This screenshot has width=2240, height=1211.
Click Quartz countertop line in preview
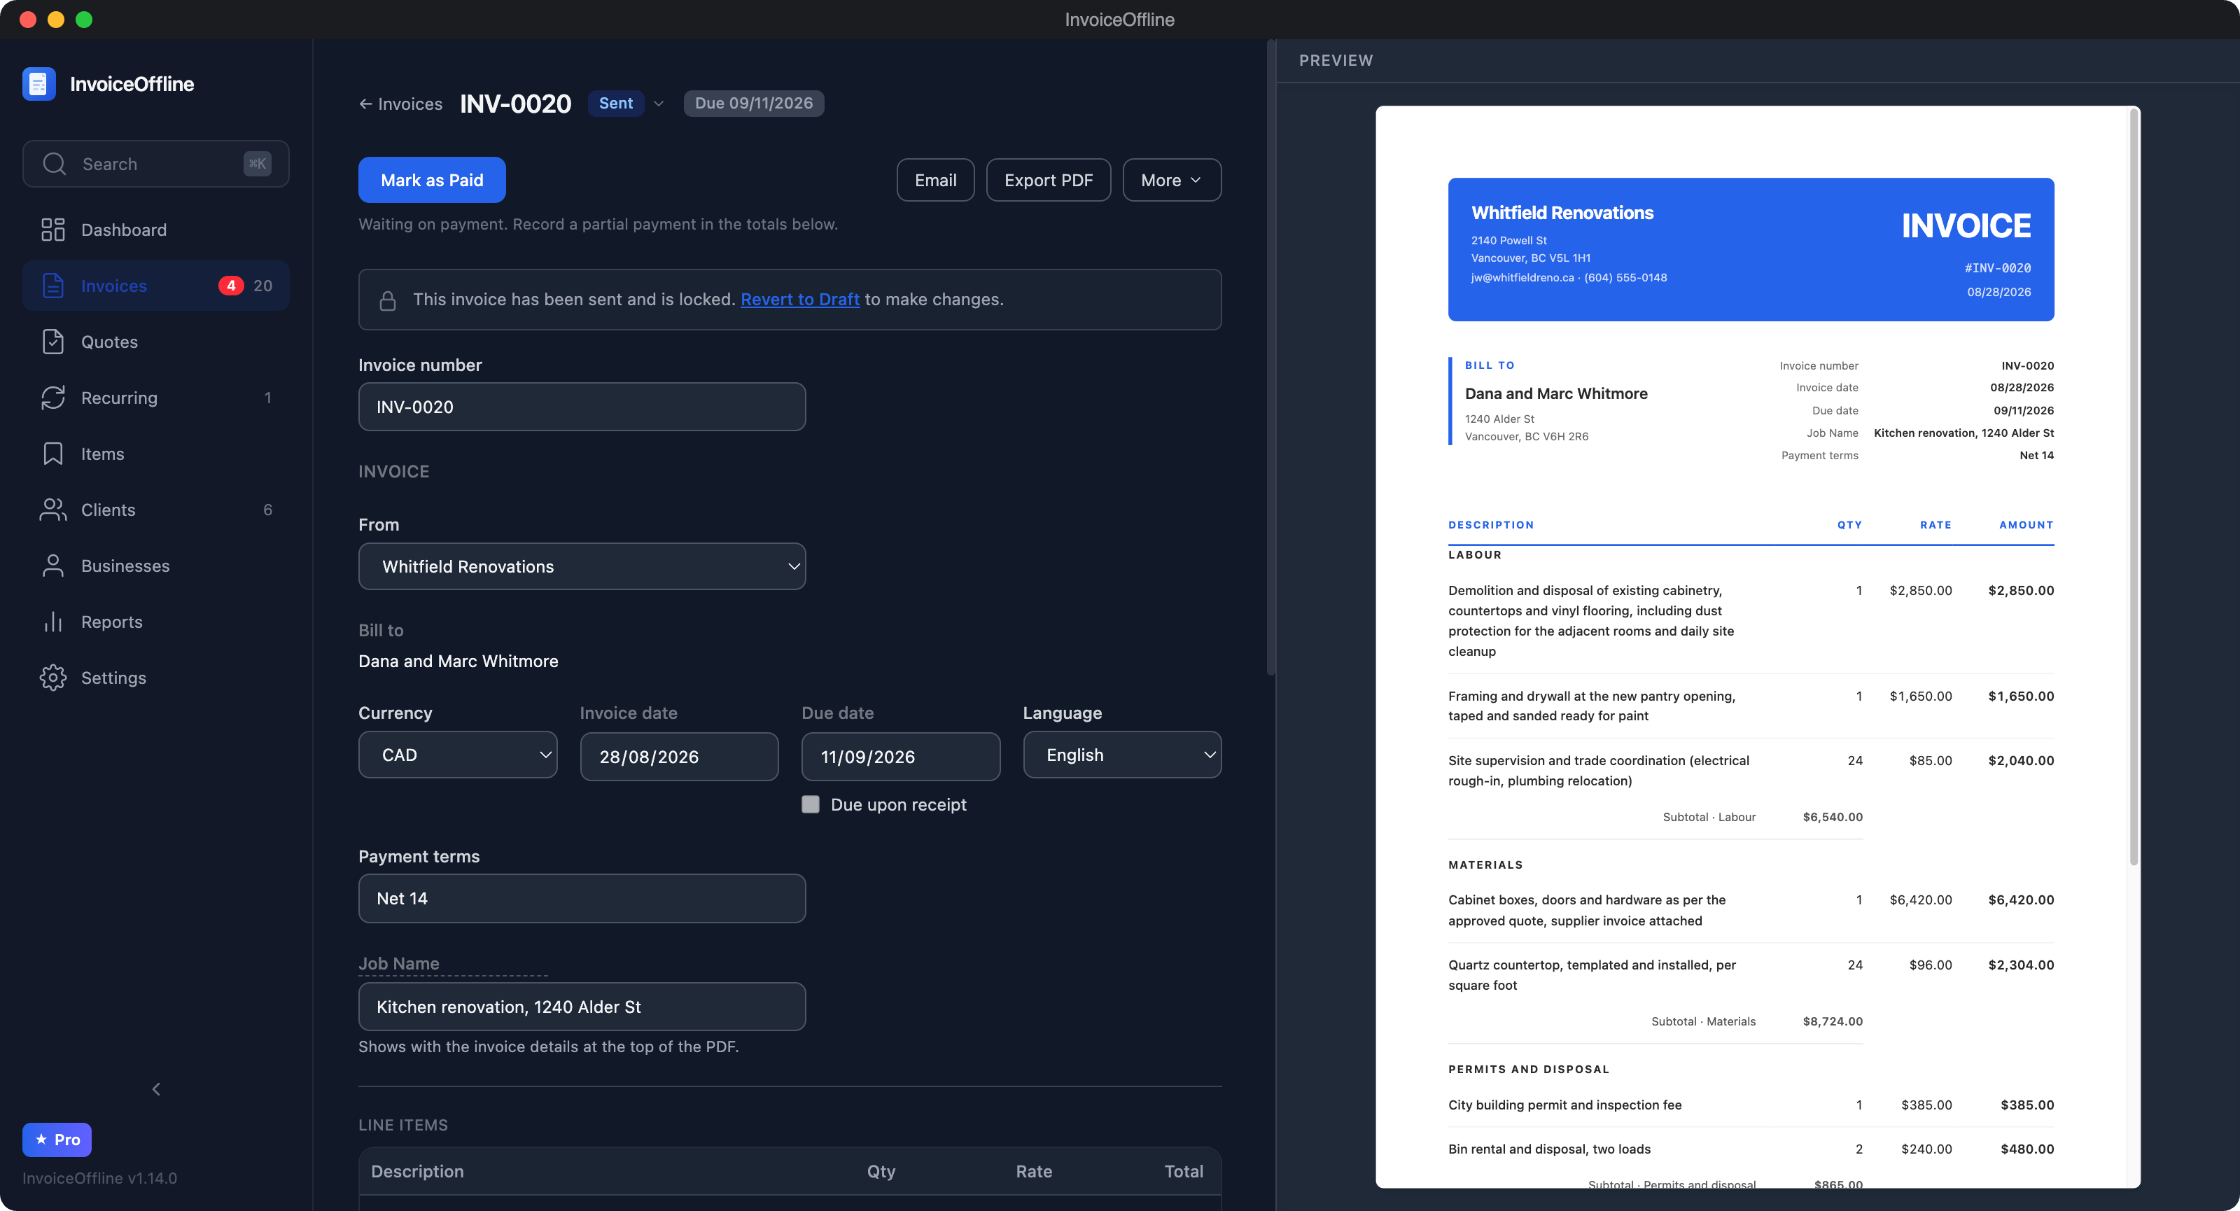click(x=1751, y=976)
